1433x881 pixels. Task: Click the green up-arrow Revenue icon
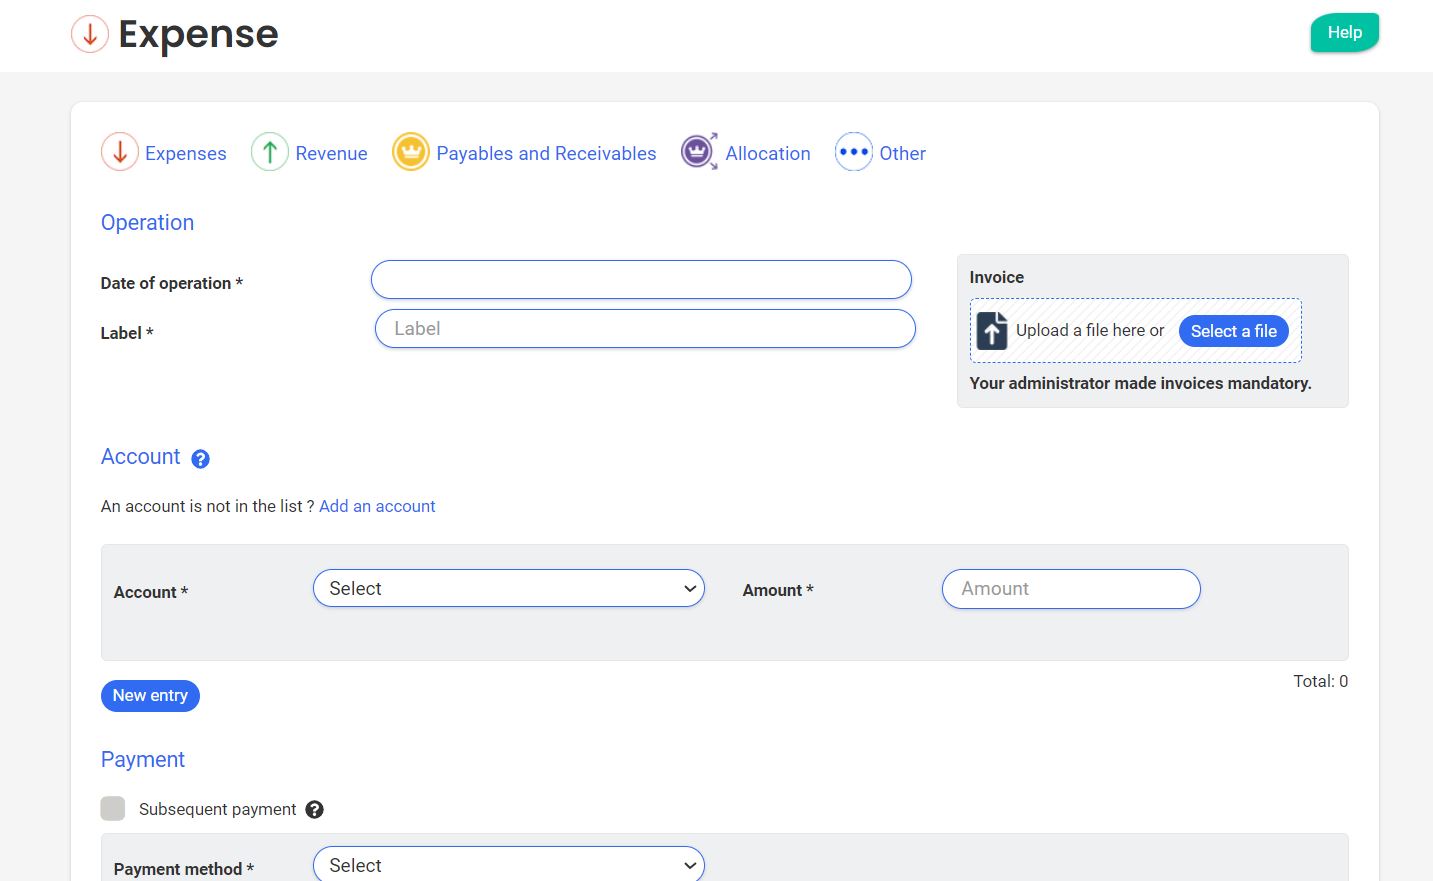click(269, 152)
